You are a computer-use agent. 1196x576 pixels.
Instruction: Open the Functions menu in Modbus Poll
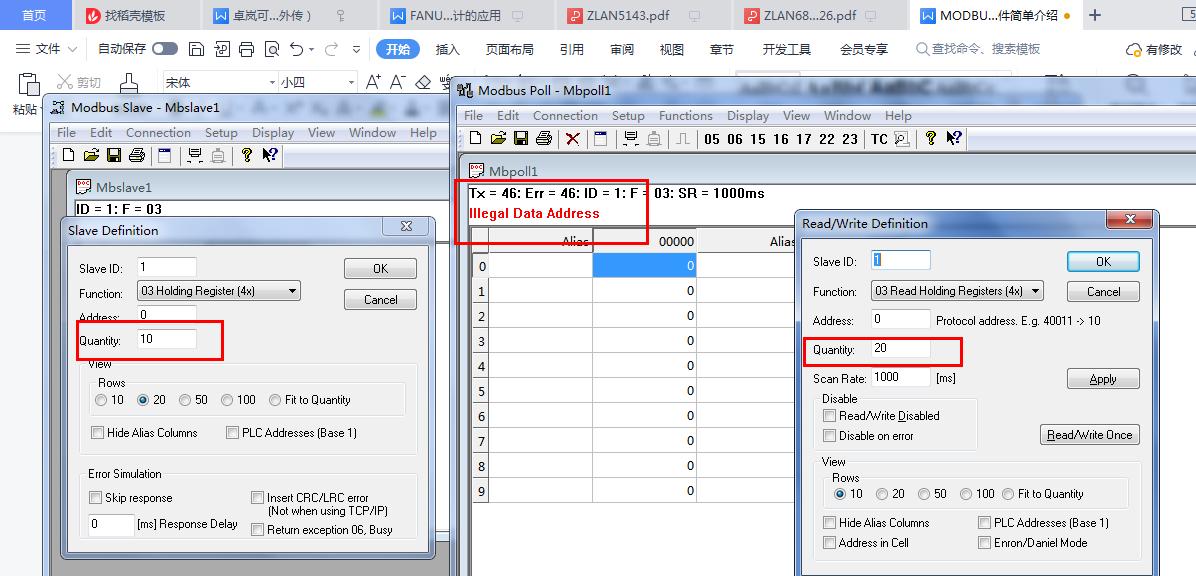click(685, 115)
